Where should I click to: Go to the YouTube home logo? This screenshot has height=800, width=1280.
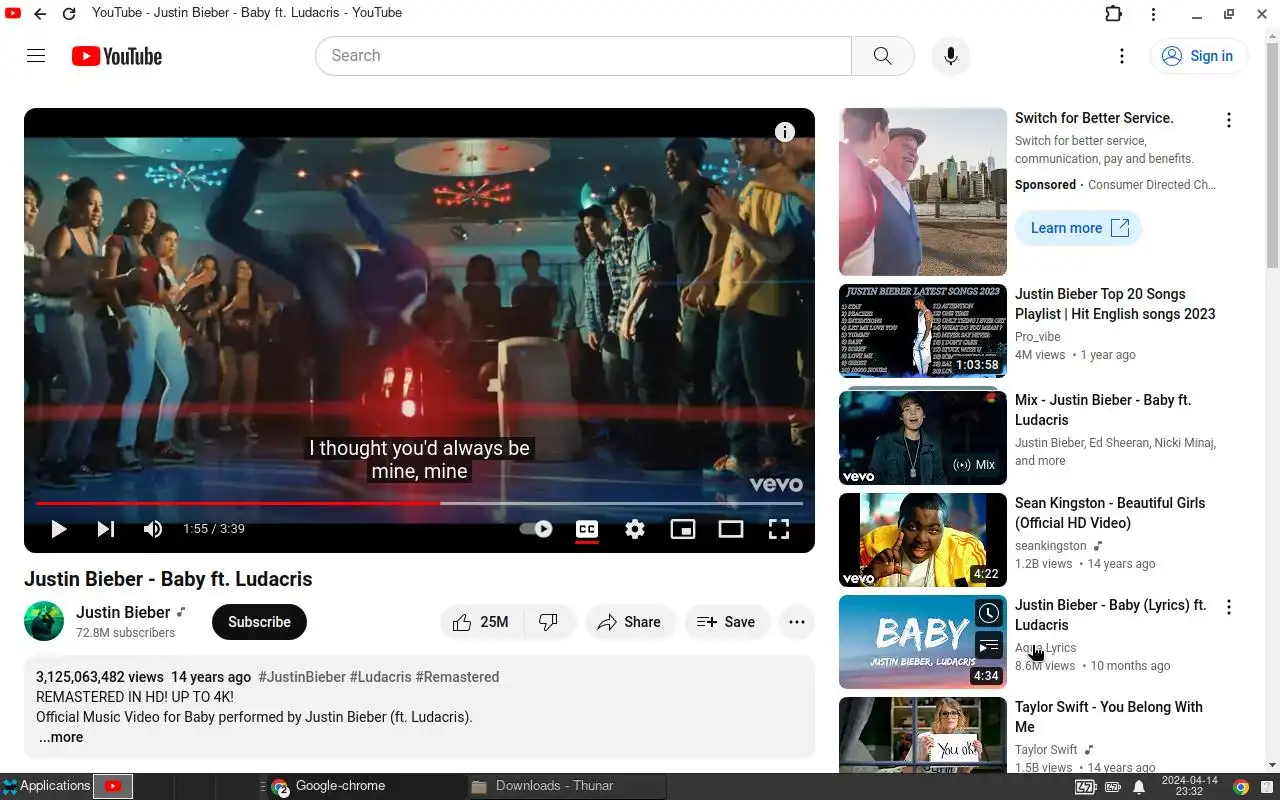coord(117,56)
